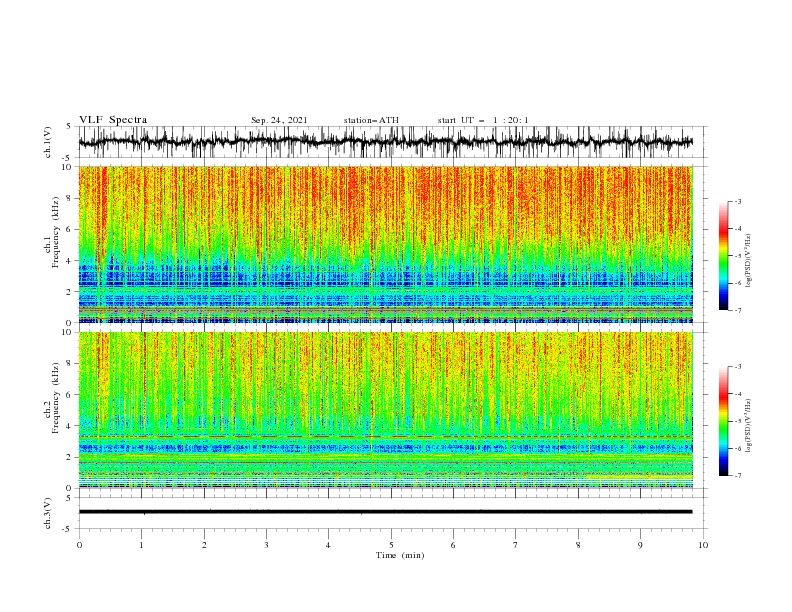This screenshot has width=792, height=612.
Task: Click the "6" kHz tick on ch.1 frequency axis
Action: (70, 229)
